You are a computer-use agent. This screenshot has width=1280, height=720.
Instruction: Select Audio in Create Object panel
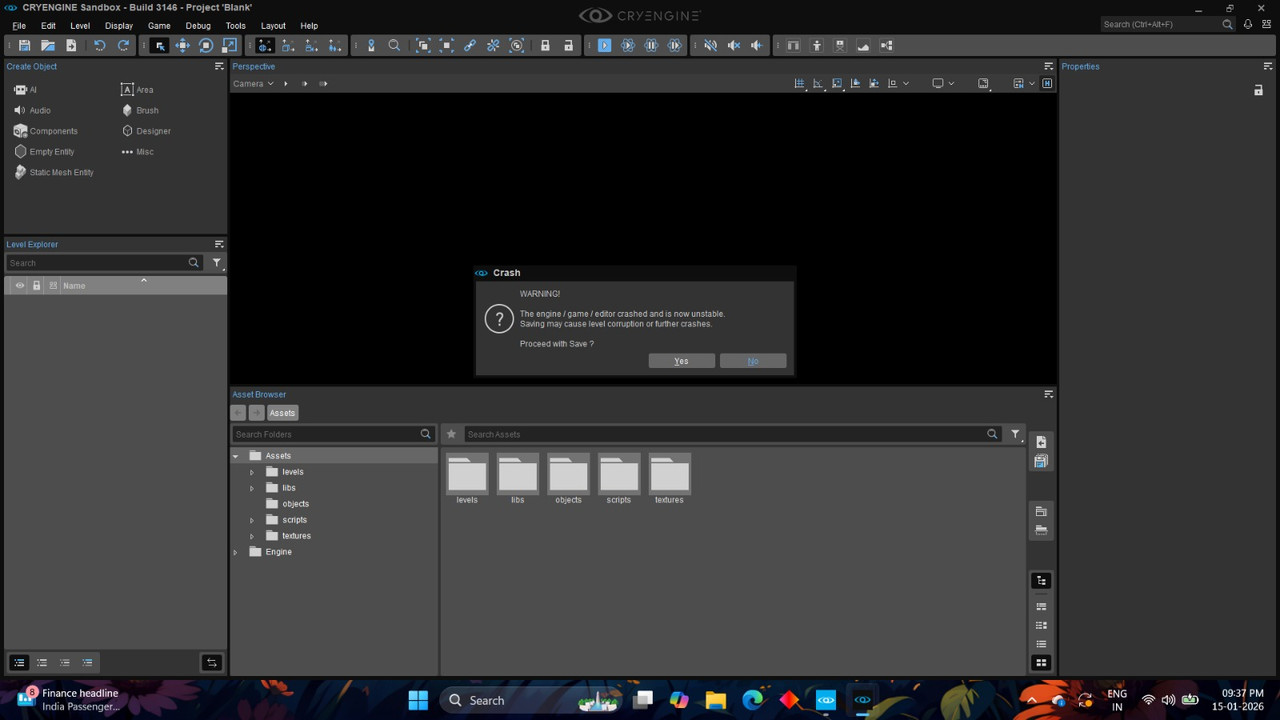pyautogui.click(x=33, y=110)
